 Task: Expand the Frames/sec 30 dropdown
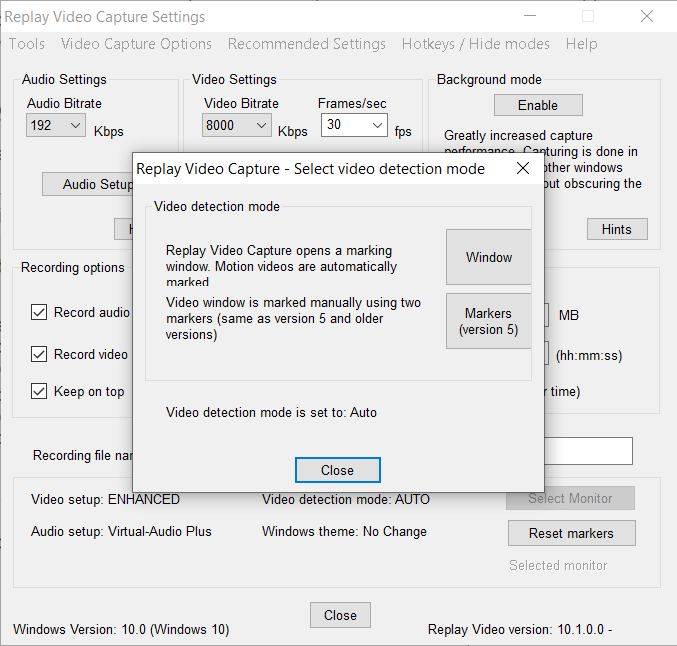tap(354, 125)
